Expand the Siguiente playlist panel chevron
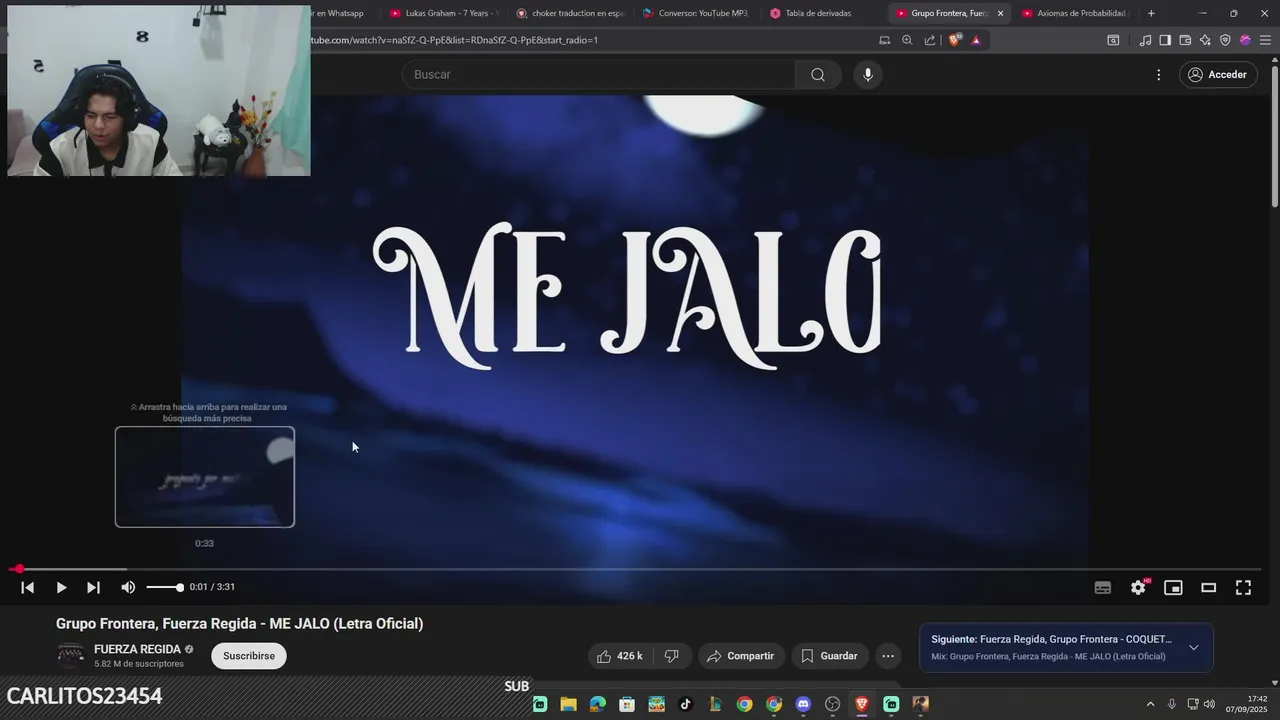The height and width of the screenshot is (720, 1280). click(x=1193, y=648)
